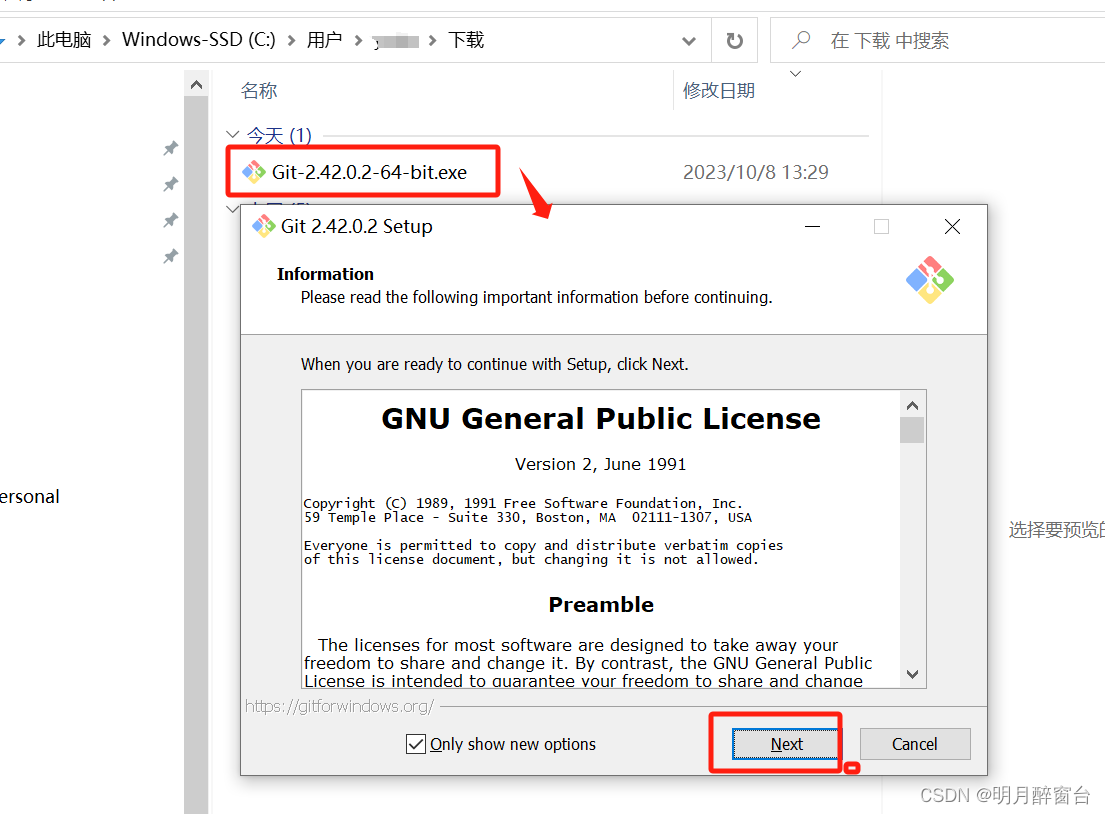Cancel the Git setup installer
Screen dimensions: 1105x814
[915, 744]
